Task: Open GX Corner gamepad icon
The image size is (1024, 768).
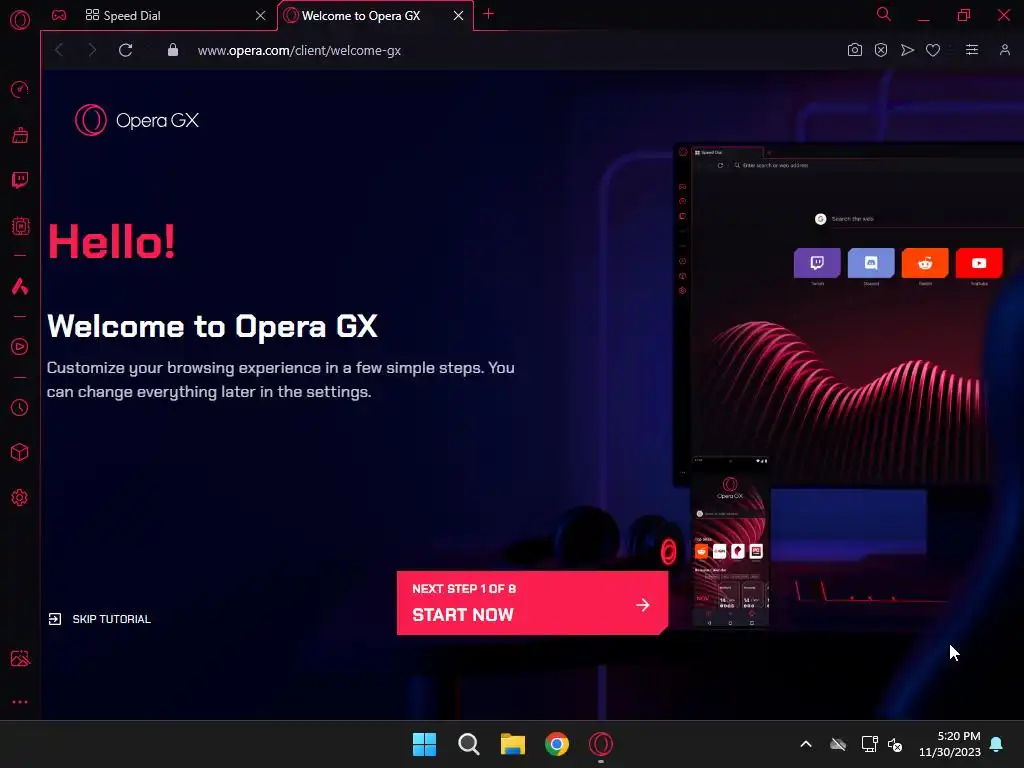Action: tap(59, 15)
